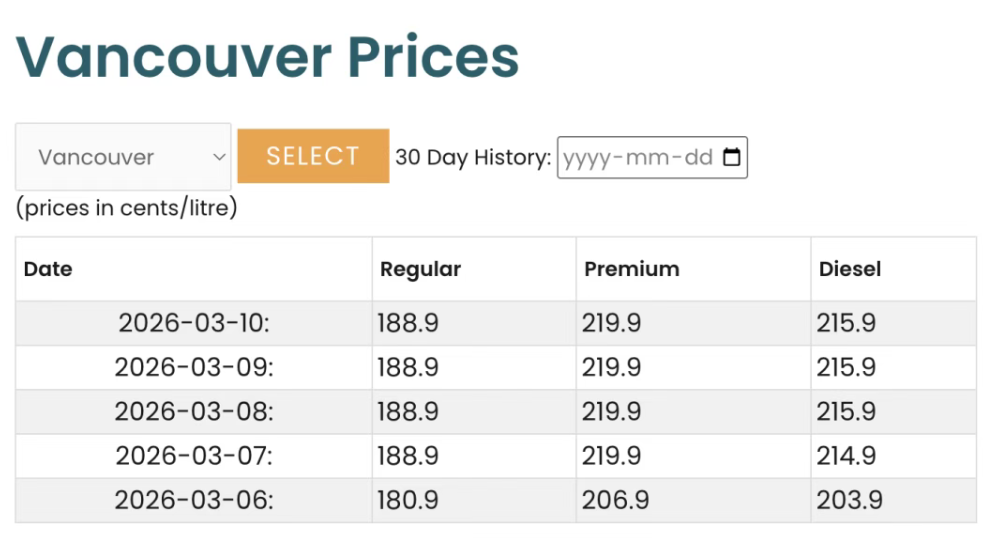The image size is (993, 546).
Task: Focus the 30 Day History date field
Action: 638,158
